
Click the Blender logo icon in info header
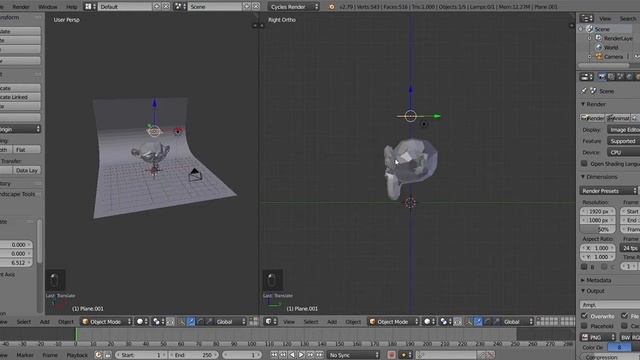[331, 7]
